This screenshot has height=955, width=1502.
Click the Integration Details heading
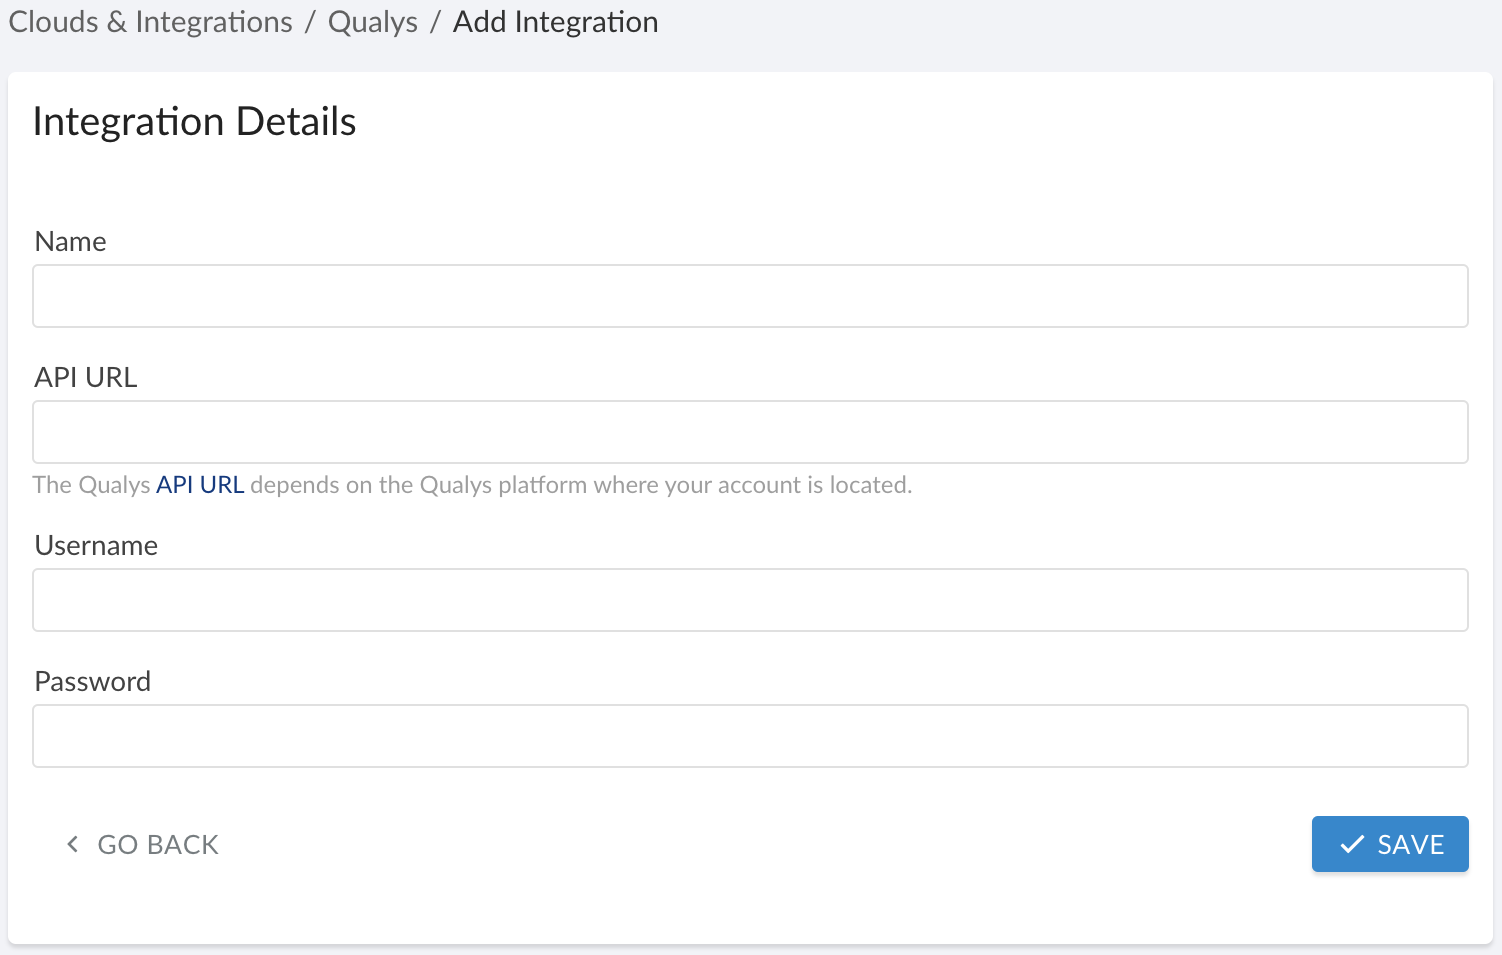194,121
